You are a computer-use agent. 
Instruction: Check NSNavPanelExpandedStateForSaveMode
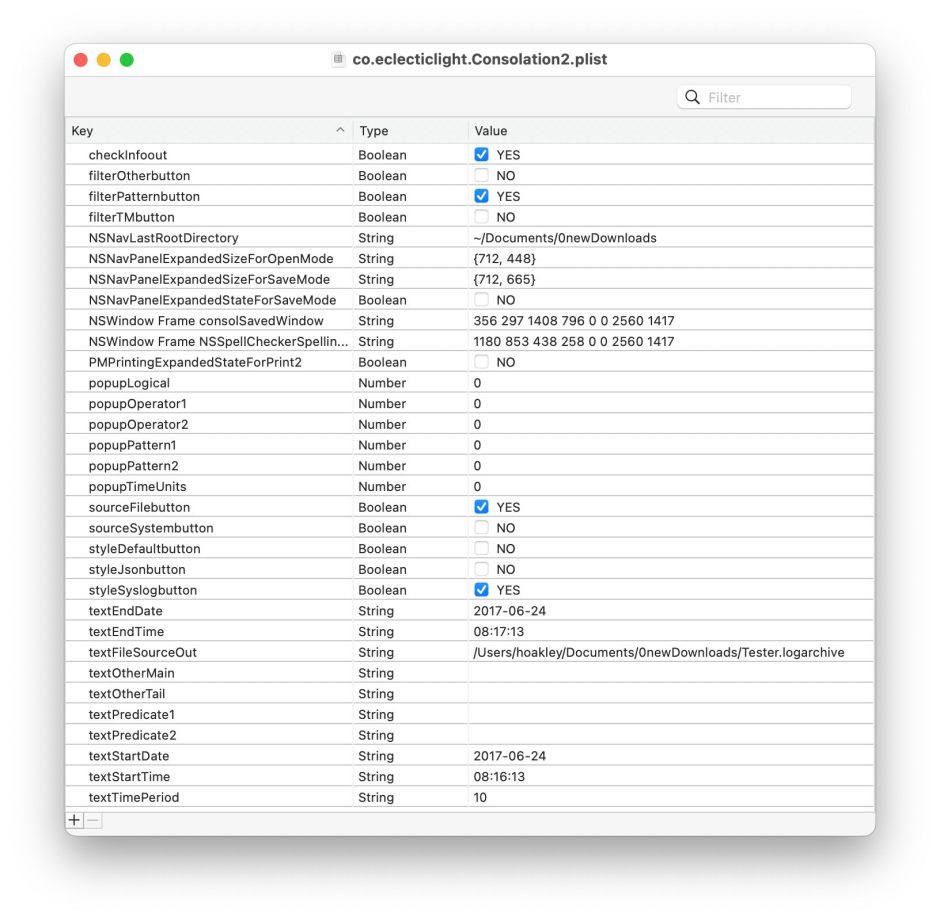pos(481,299)
